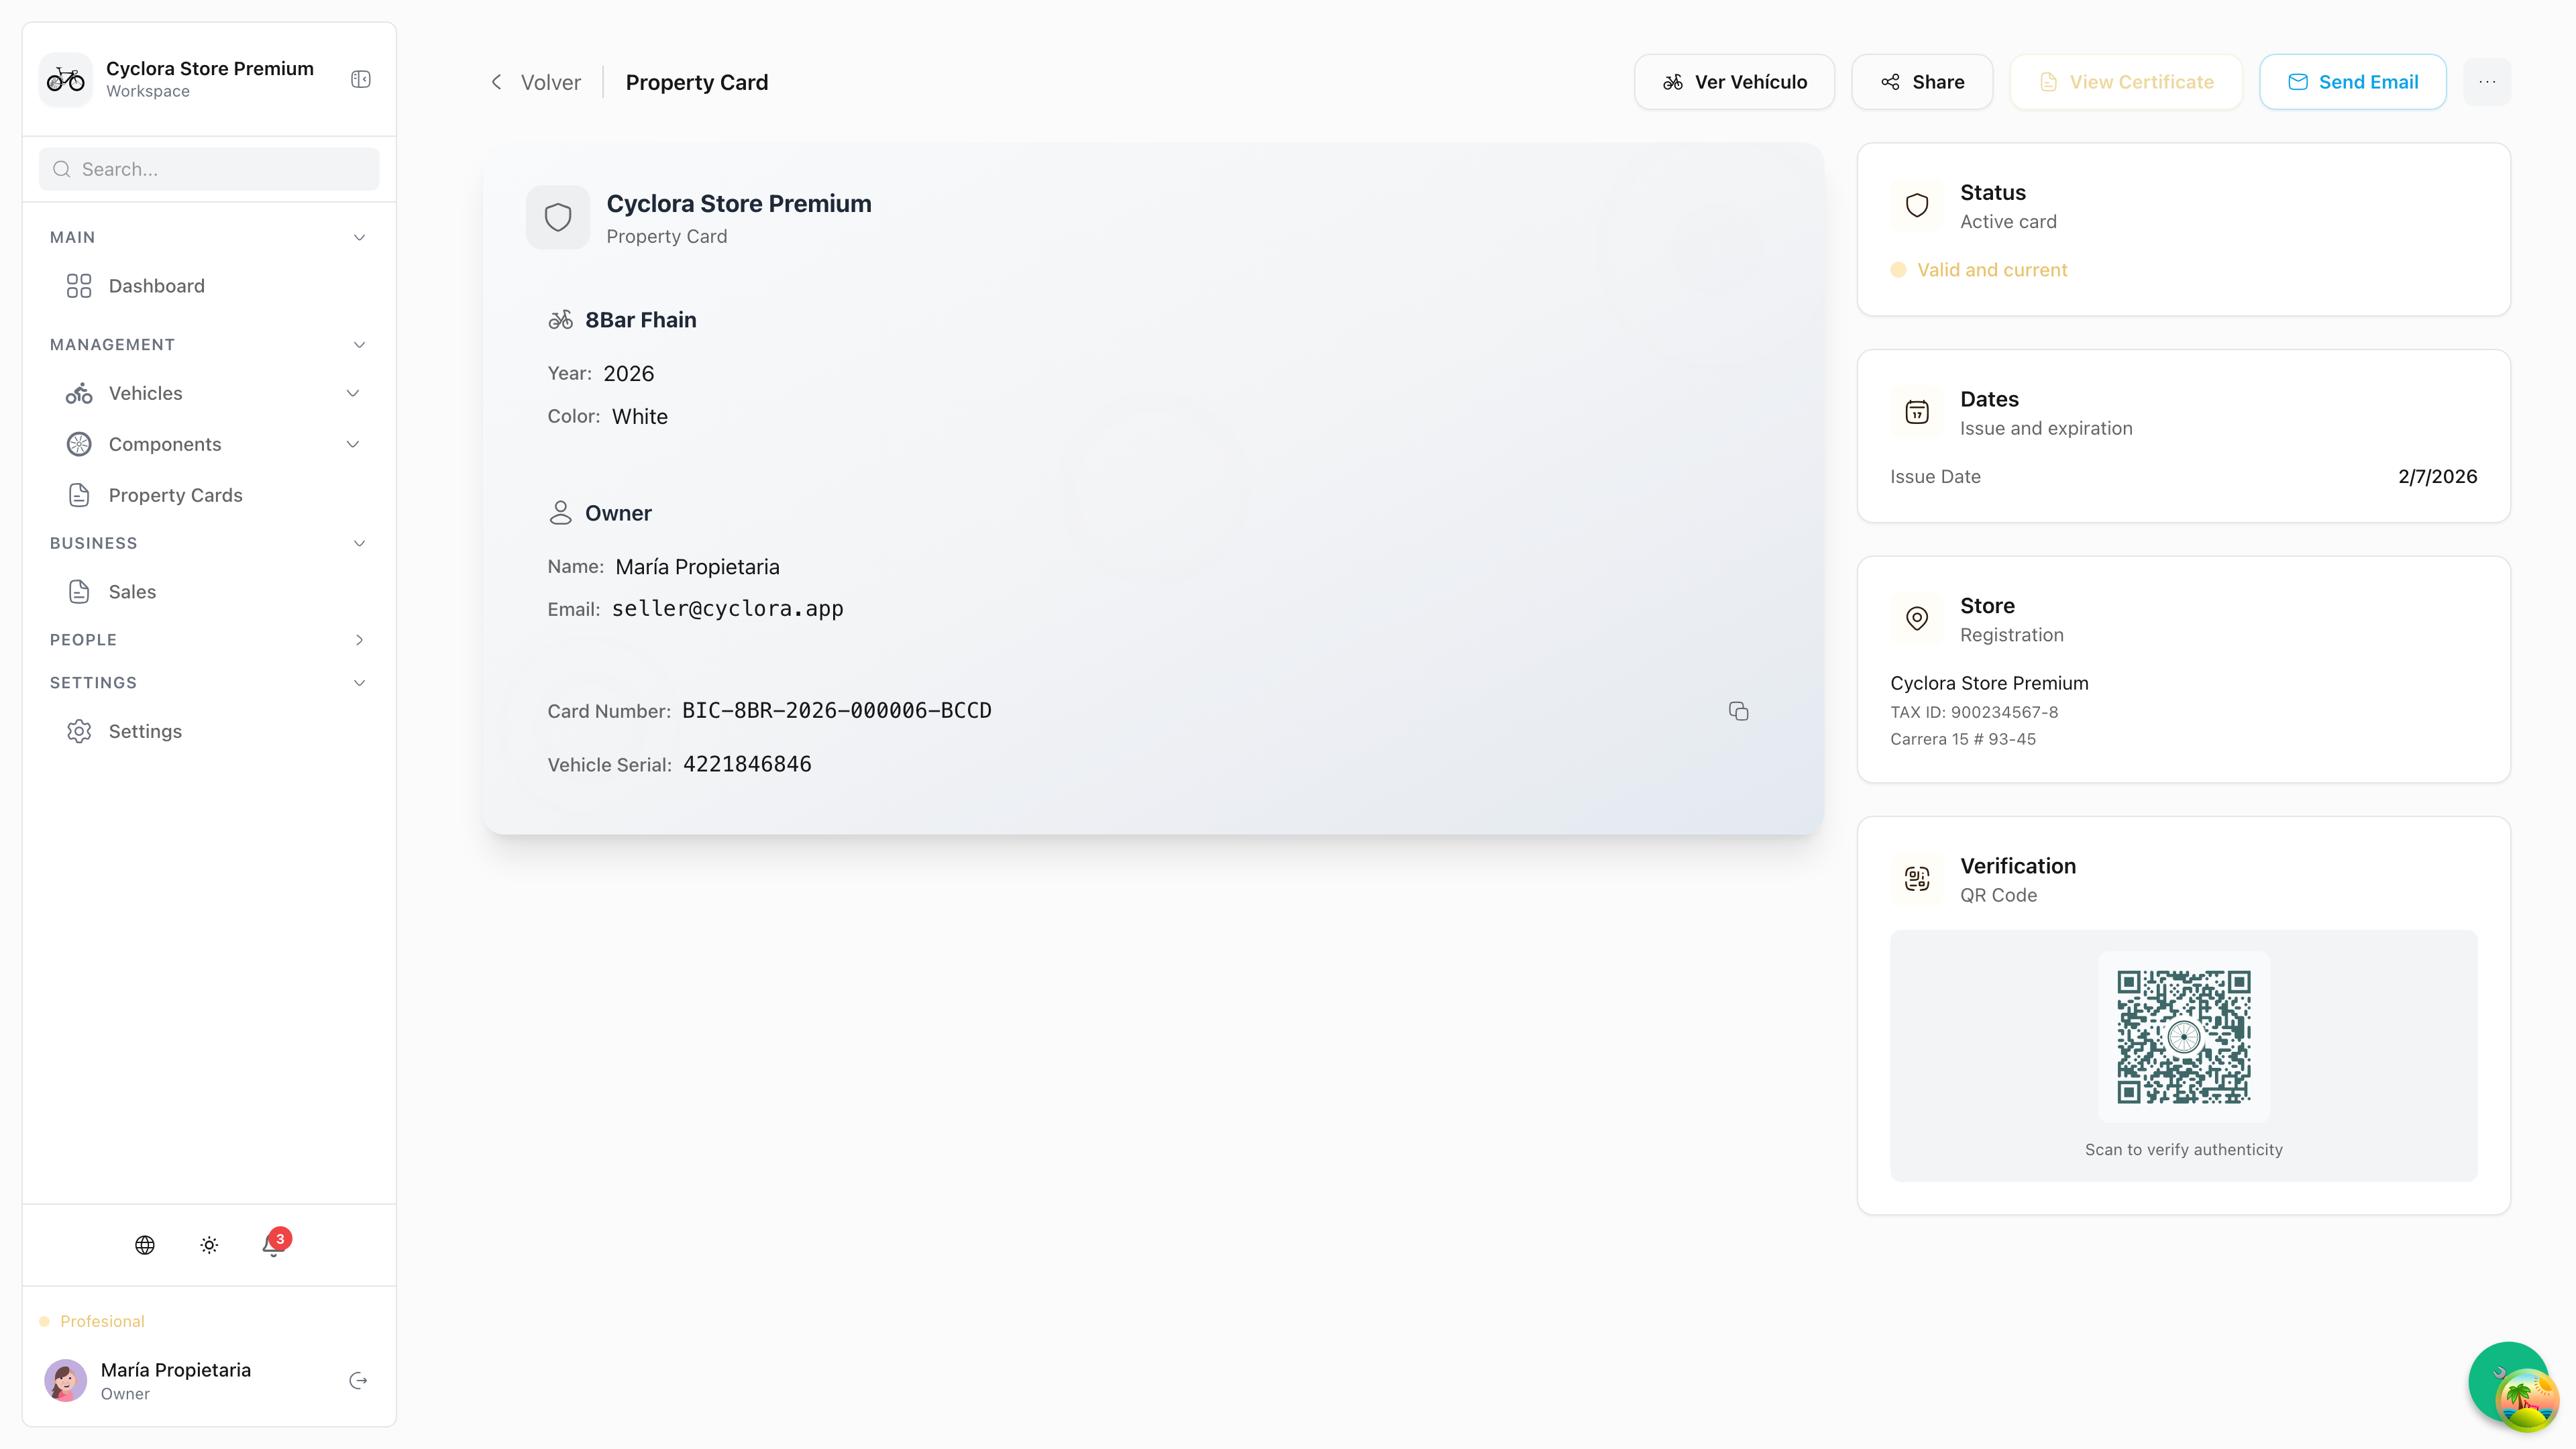Click the QR code image

pos(2183,1036)
